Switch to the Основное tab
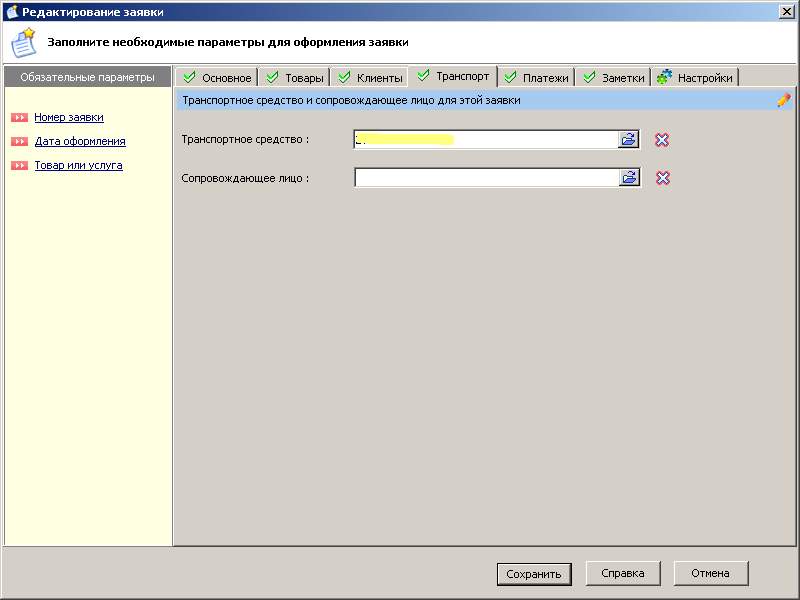 [216, 78]
